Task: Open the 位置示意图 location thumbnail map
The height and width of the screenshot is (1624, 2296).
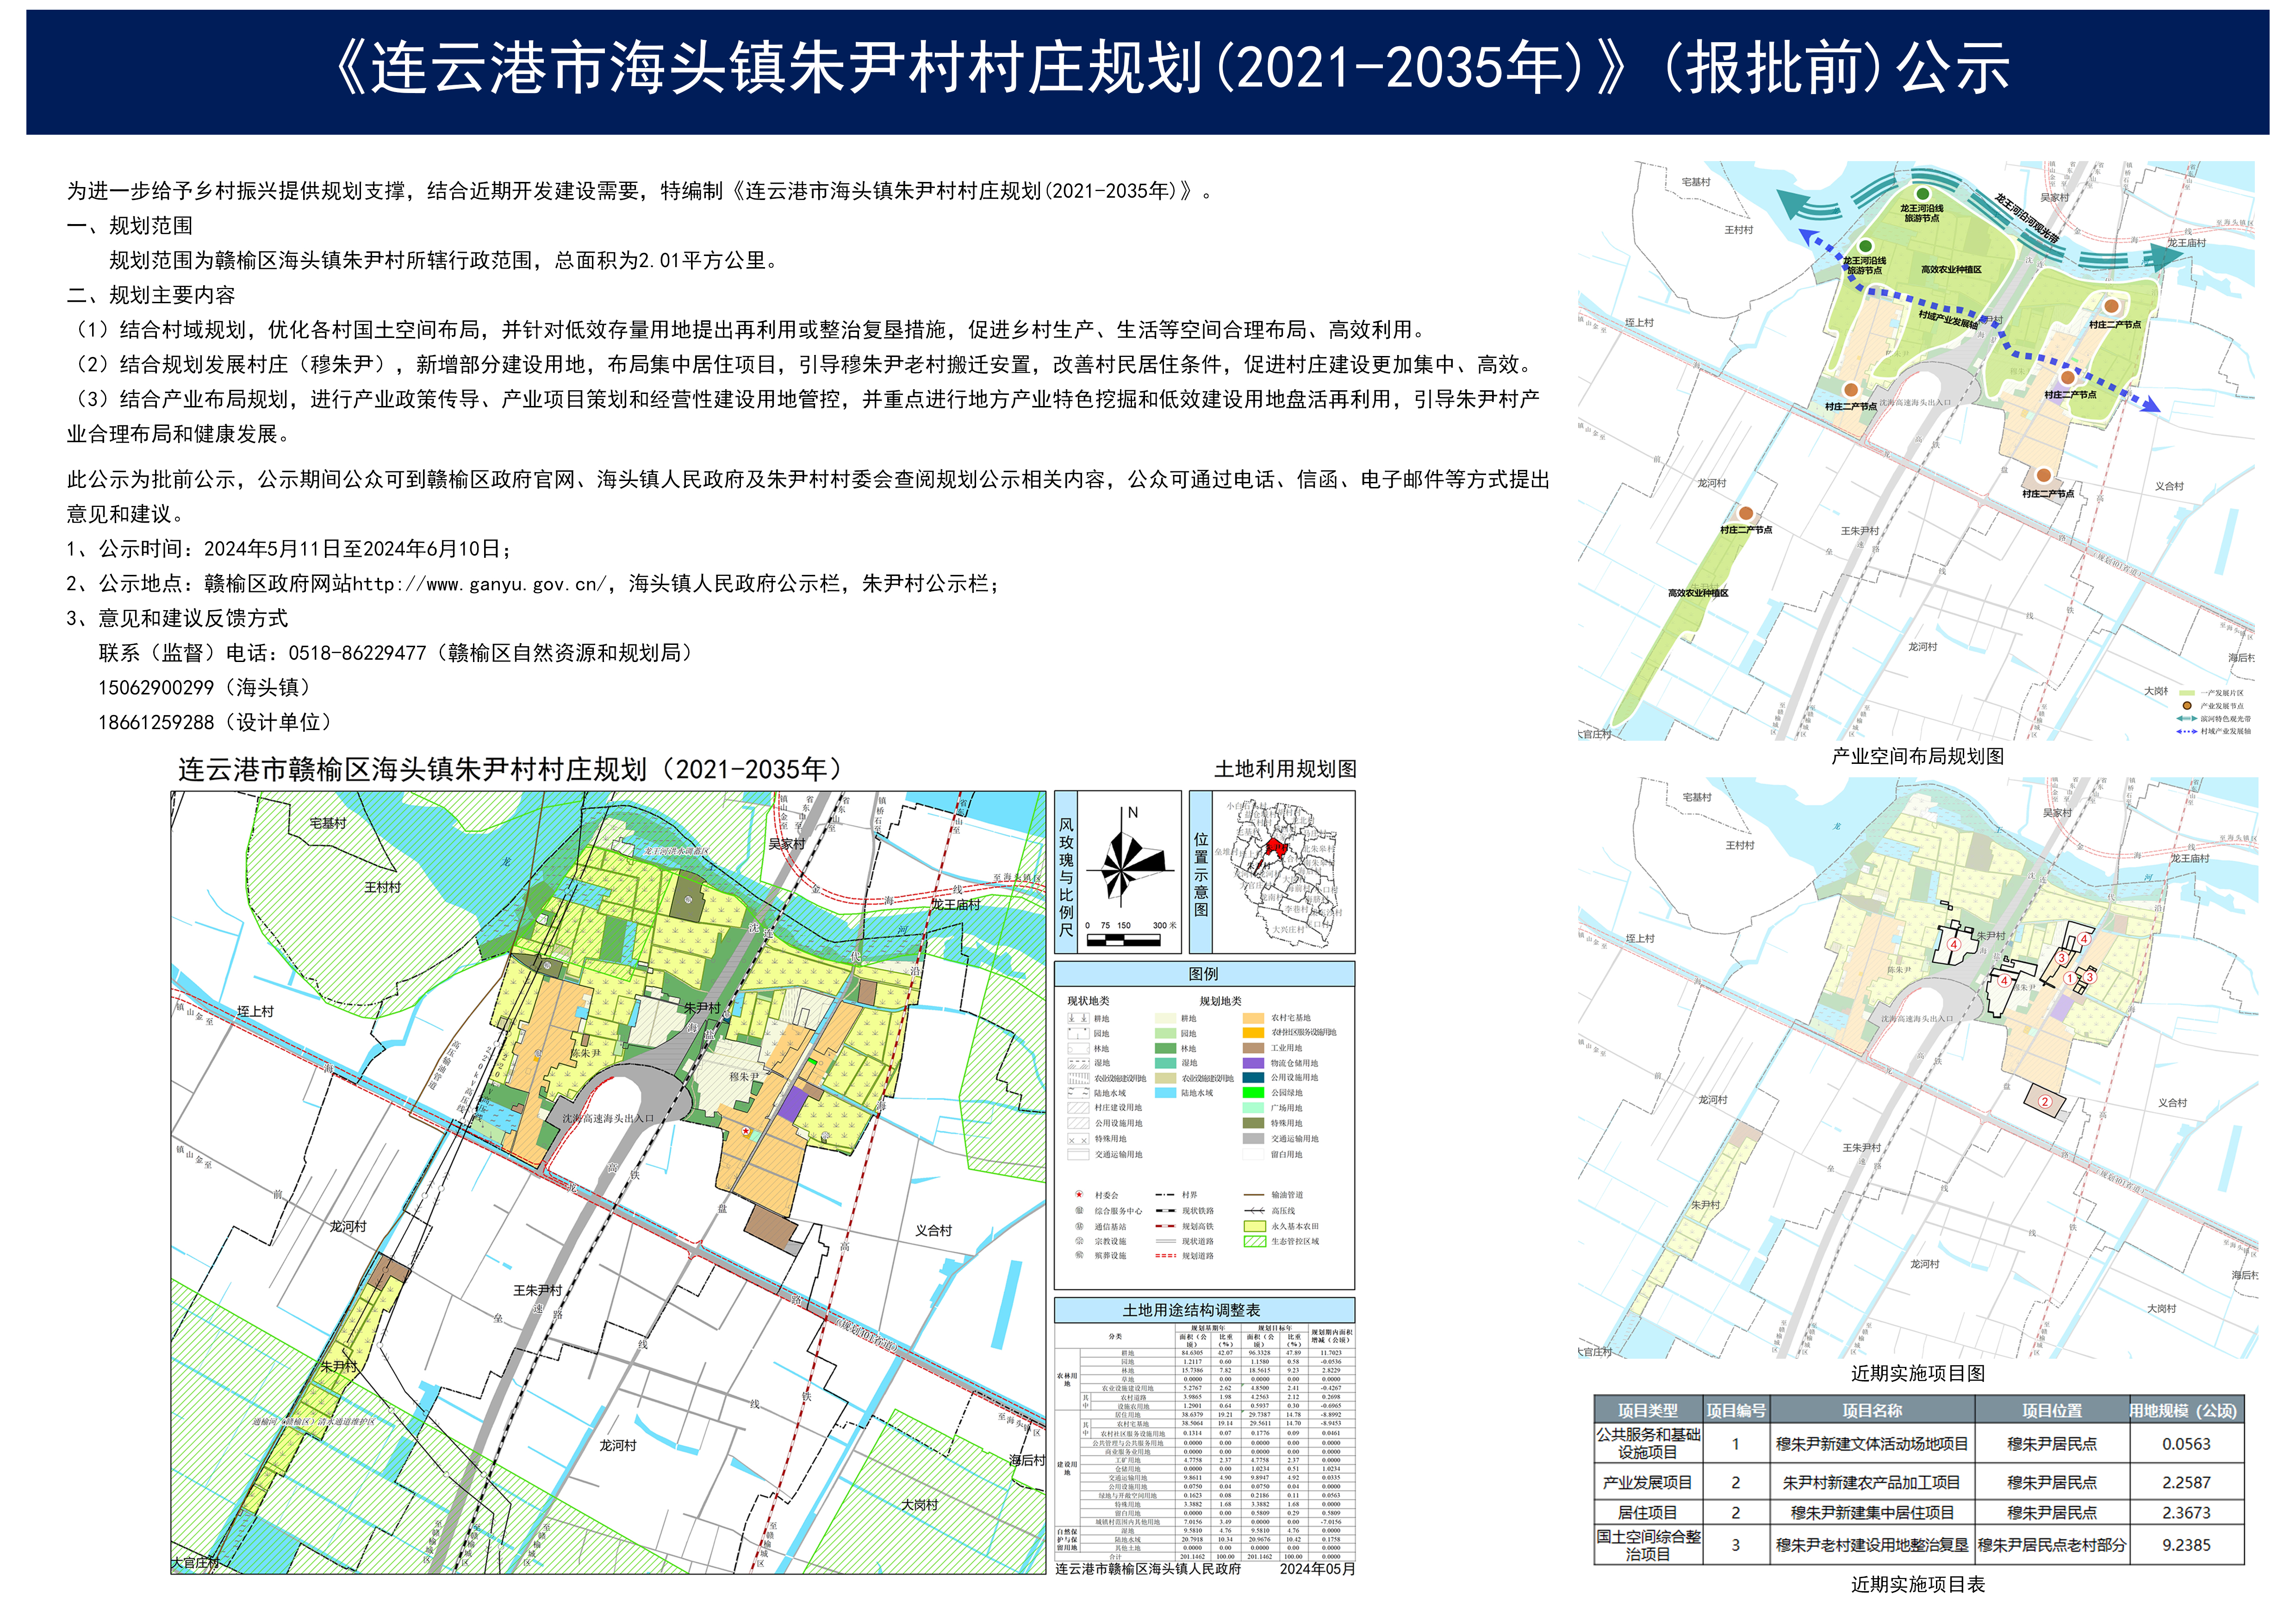Action: (1284, 872)
